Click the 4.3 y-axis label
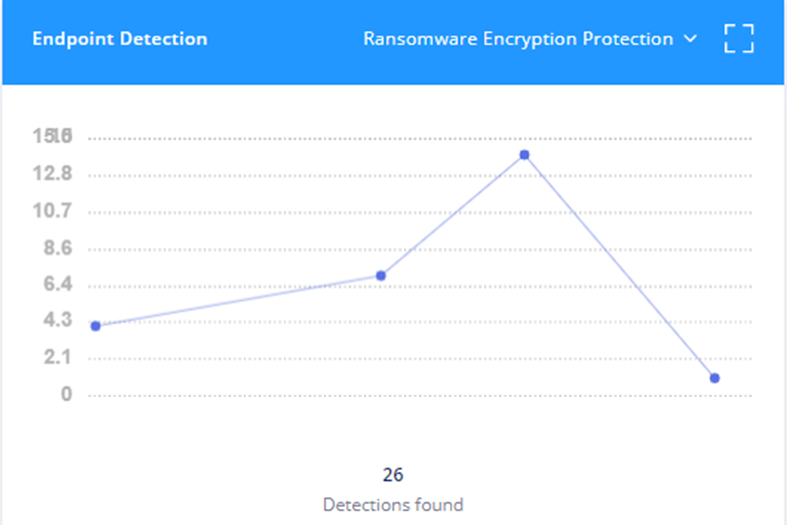 (x=58, y=320)
